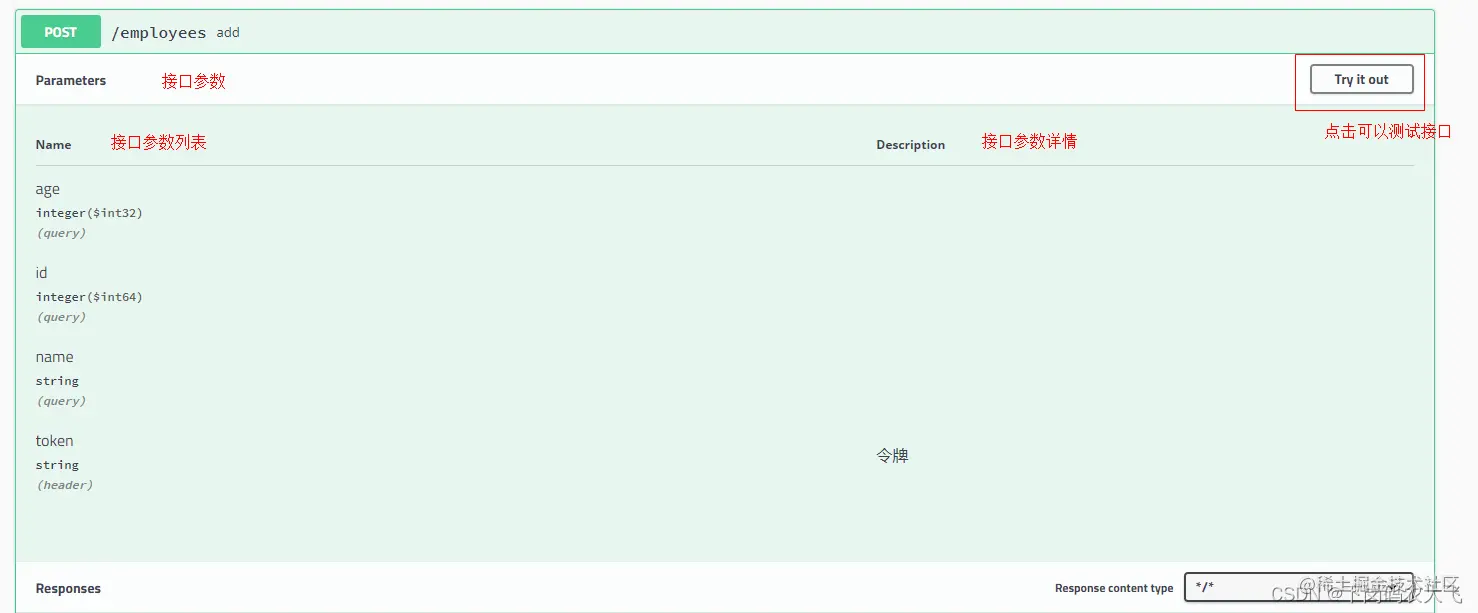
Task: Select the name parameter label
Action: click(x=54, y=357)
